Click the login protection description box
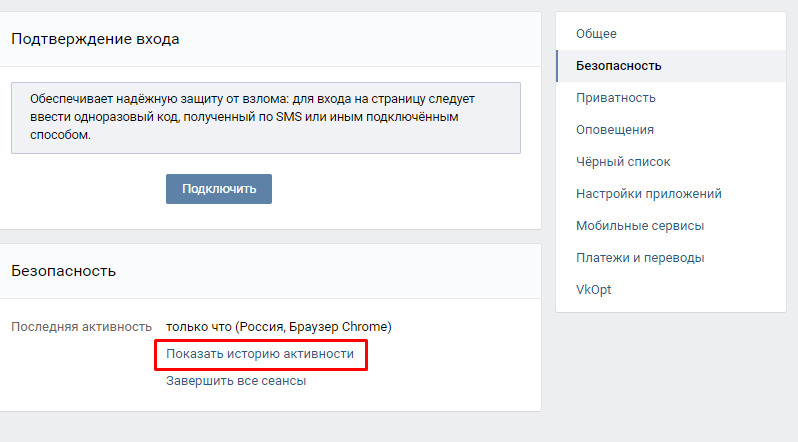 266,118
